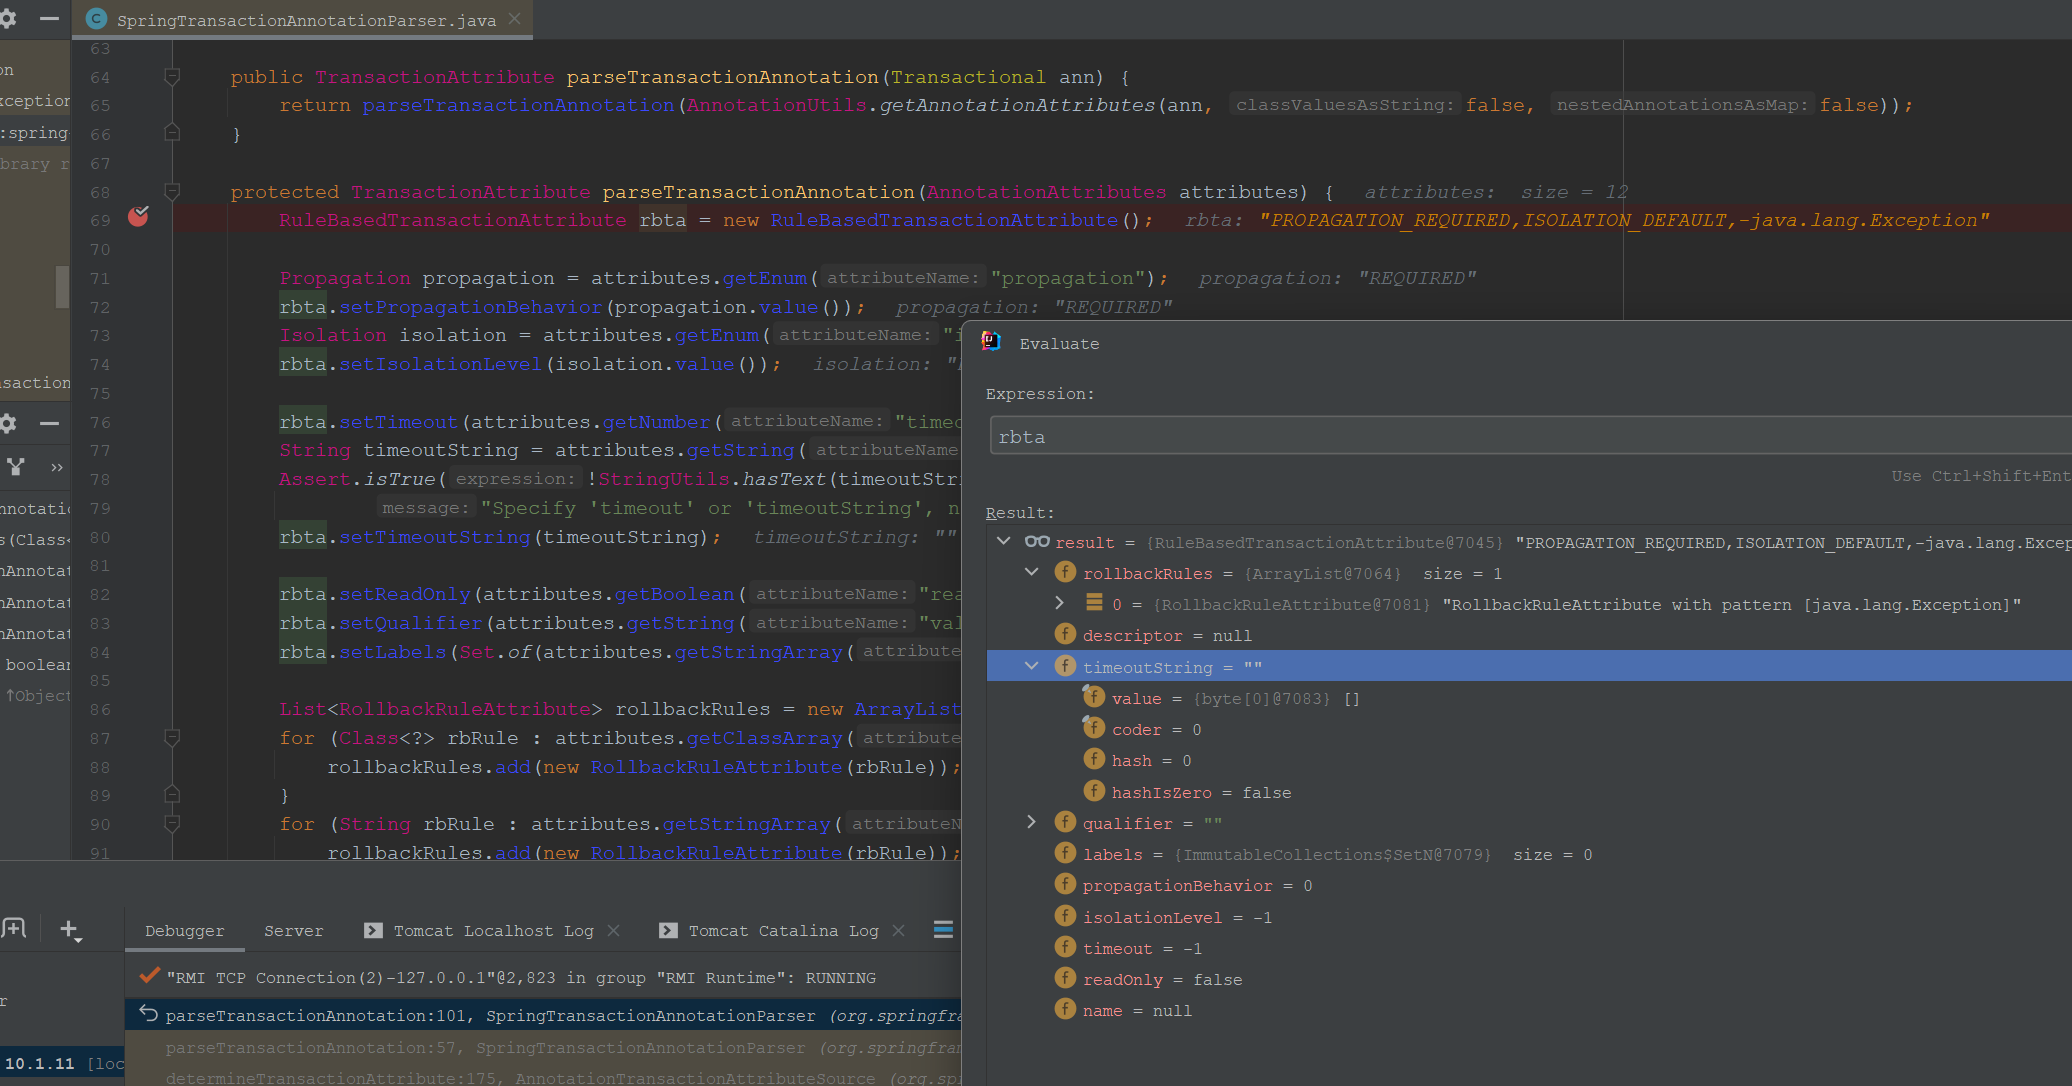Click the fork-shaped icon in the left toolbar
Image resolution: width=2072 pixels, height=1086 pixels.
(x=16, y=467)
